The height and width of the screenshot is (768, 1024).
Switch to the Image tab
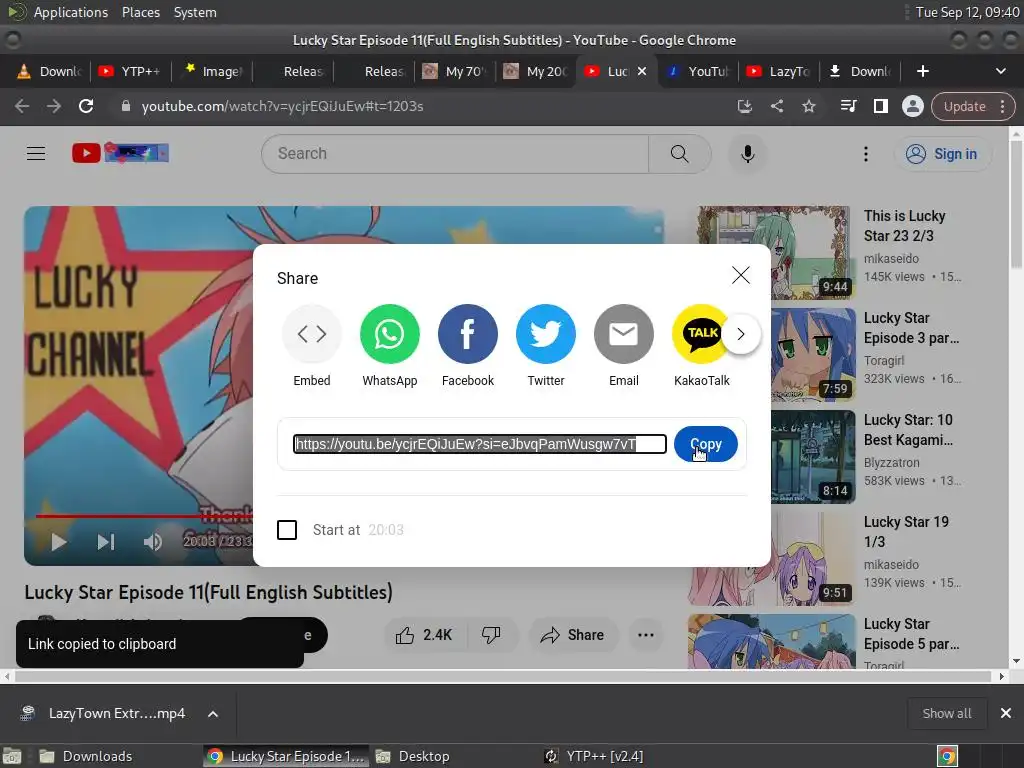(213, 71)
